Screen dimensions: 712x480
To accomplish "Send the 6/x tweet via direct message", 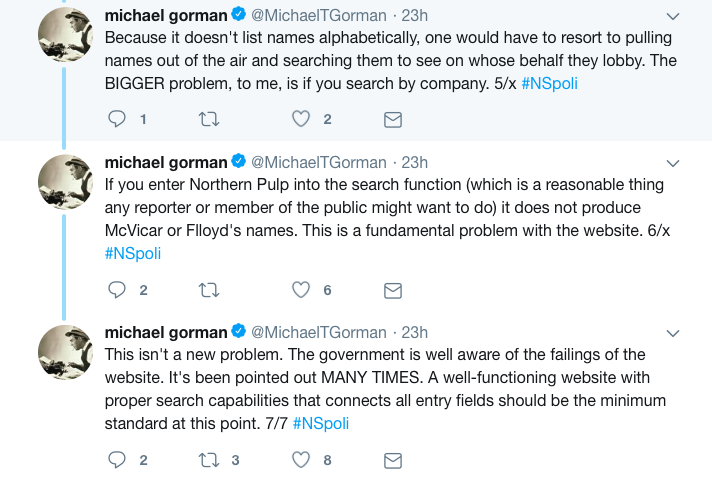I will tap(393, 290).
